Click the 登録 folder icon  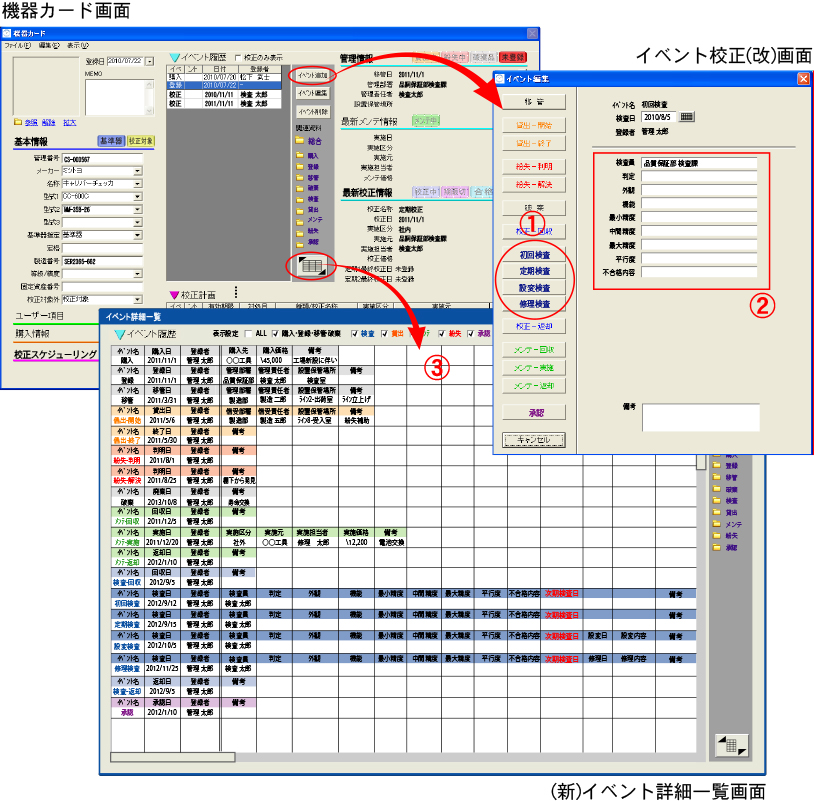tap(302, 167)
